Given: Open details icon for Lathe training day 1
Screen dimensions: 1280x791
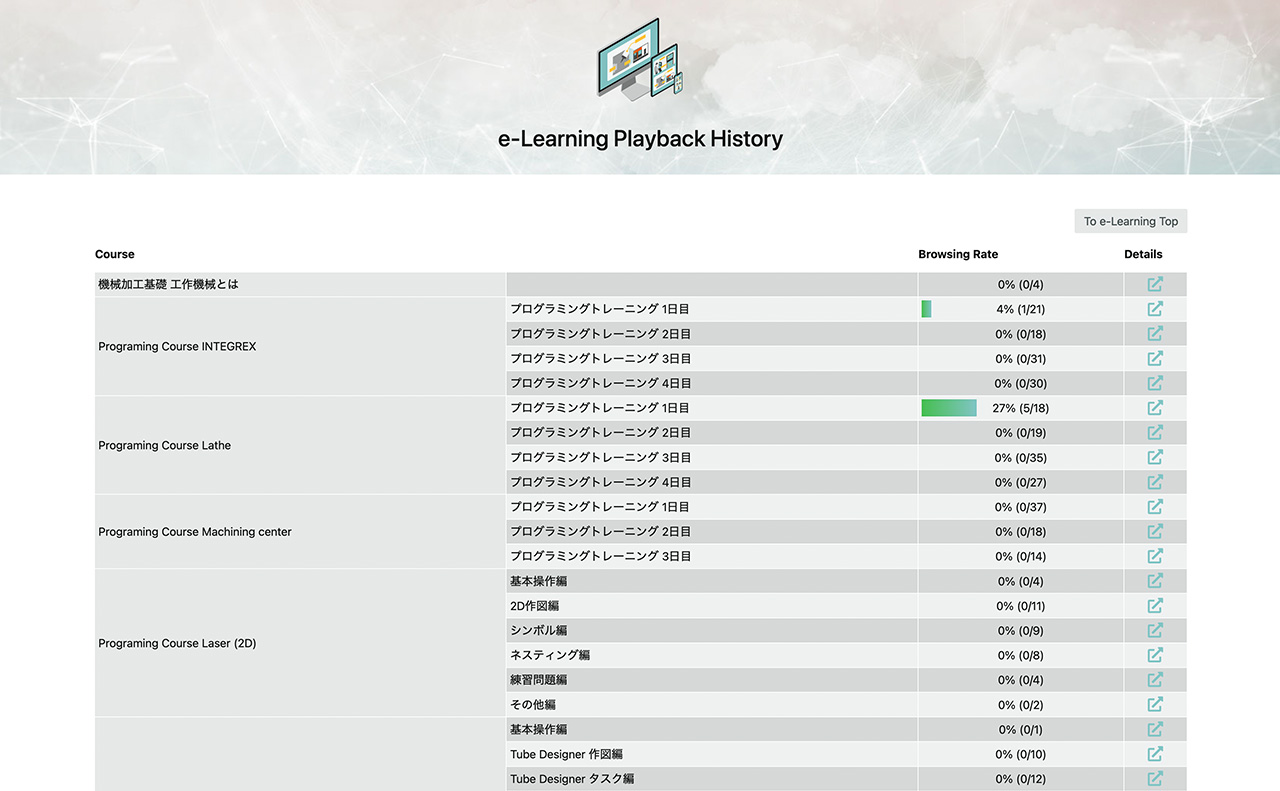Looking at the screenshot, I should (1155, 408).
